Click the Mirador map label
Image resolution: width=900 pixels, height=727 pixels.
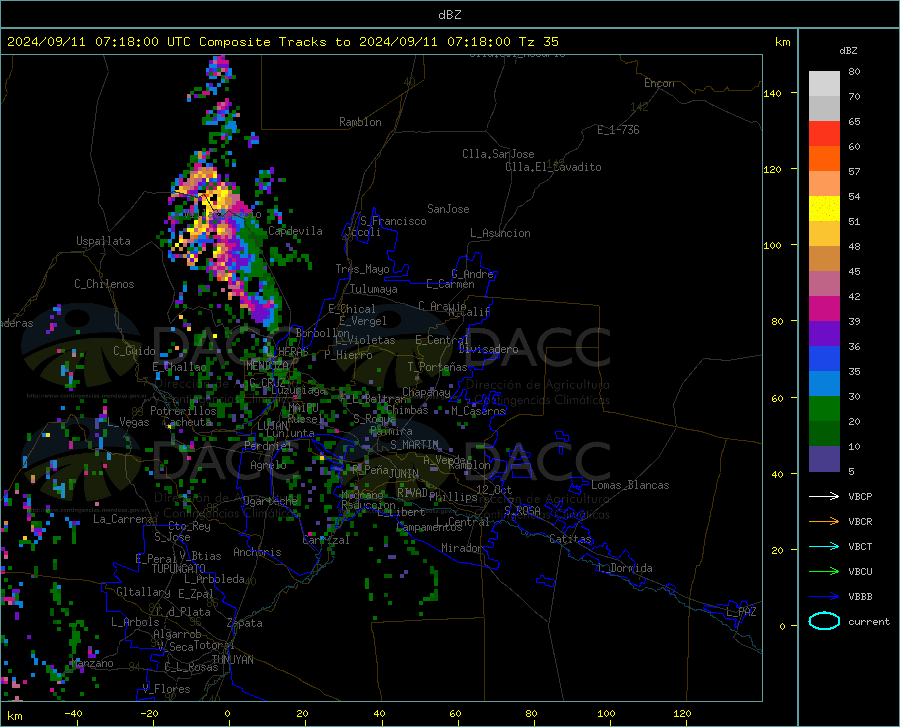coord(461,548)
